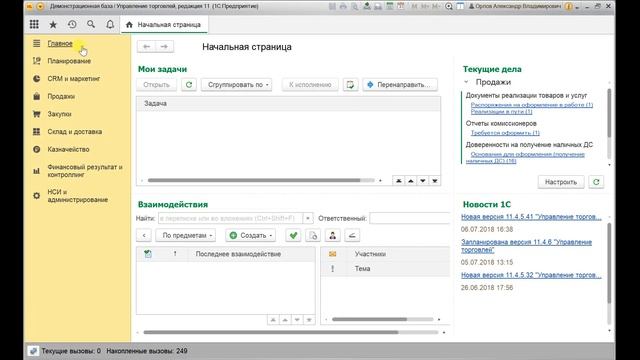Click the Планирование section icon
Screen dimensions: 640x360
[x=37, y=61]
